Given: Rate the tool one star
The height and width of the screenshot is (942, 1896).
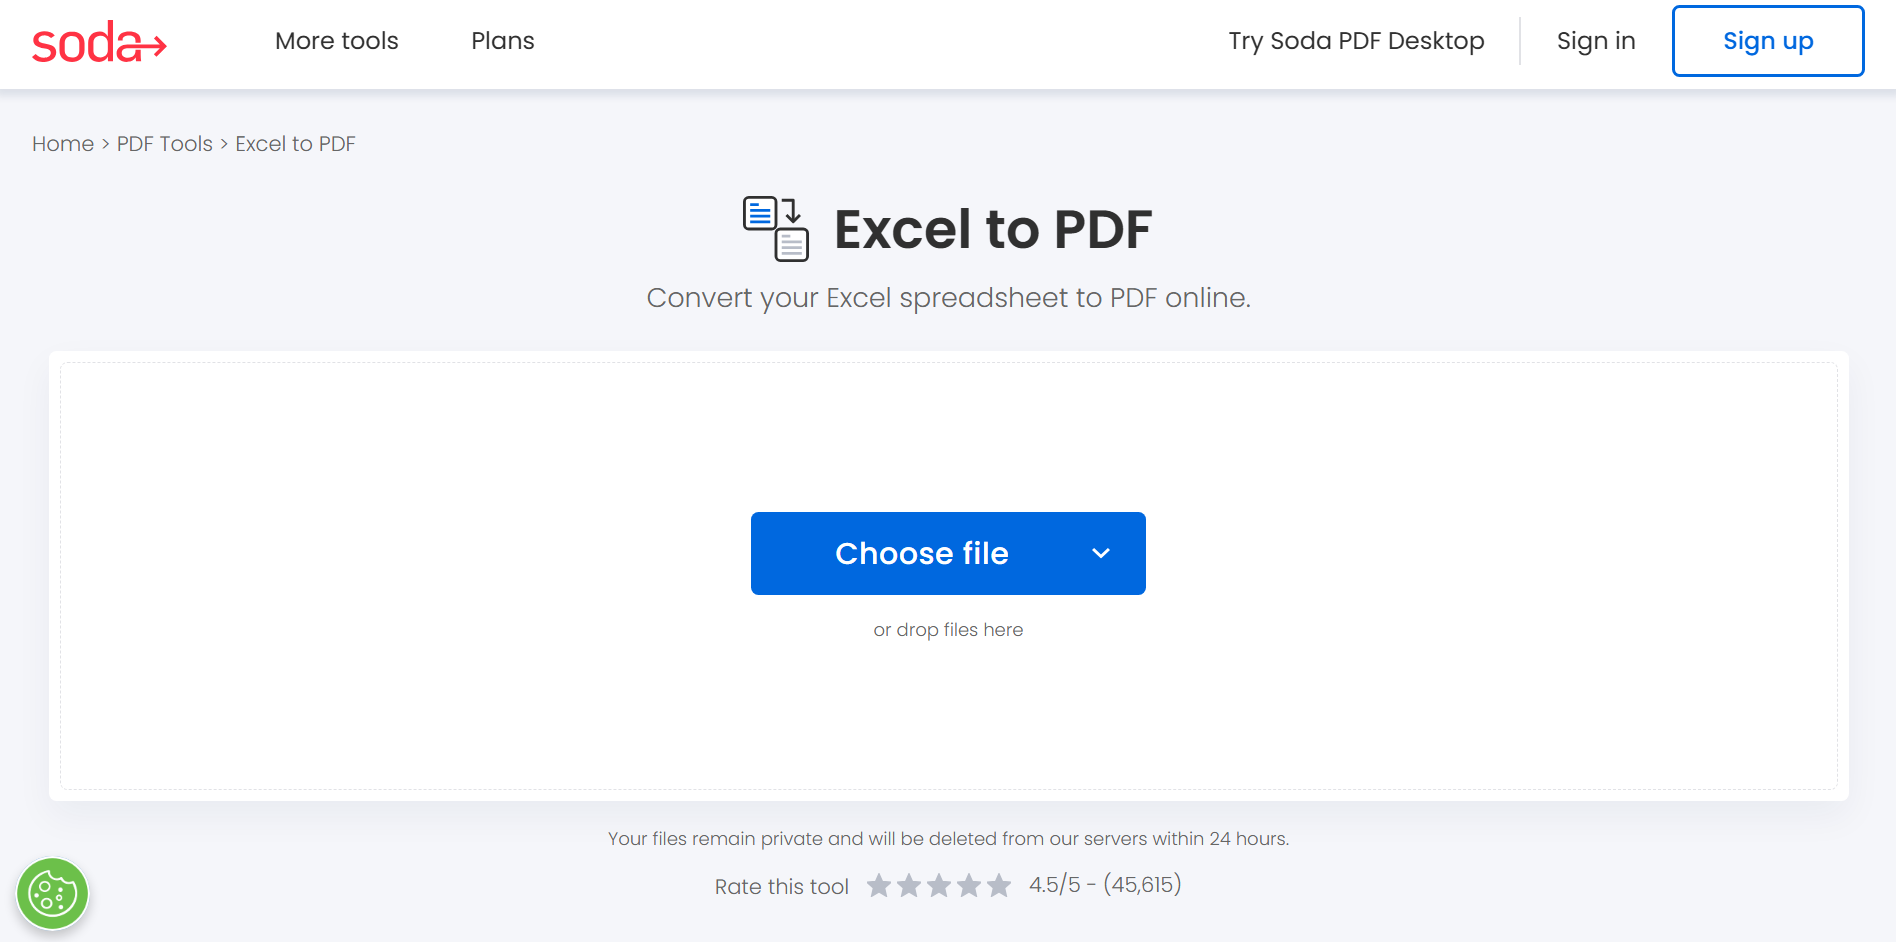Looking at the screenshot, I should [879, 886].
